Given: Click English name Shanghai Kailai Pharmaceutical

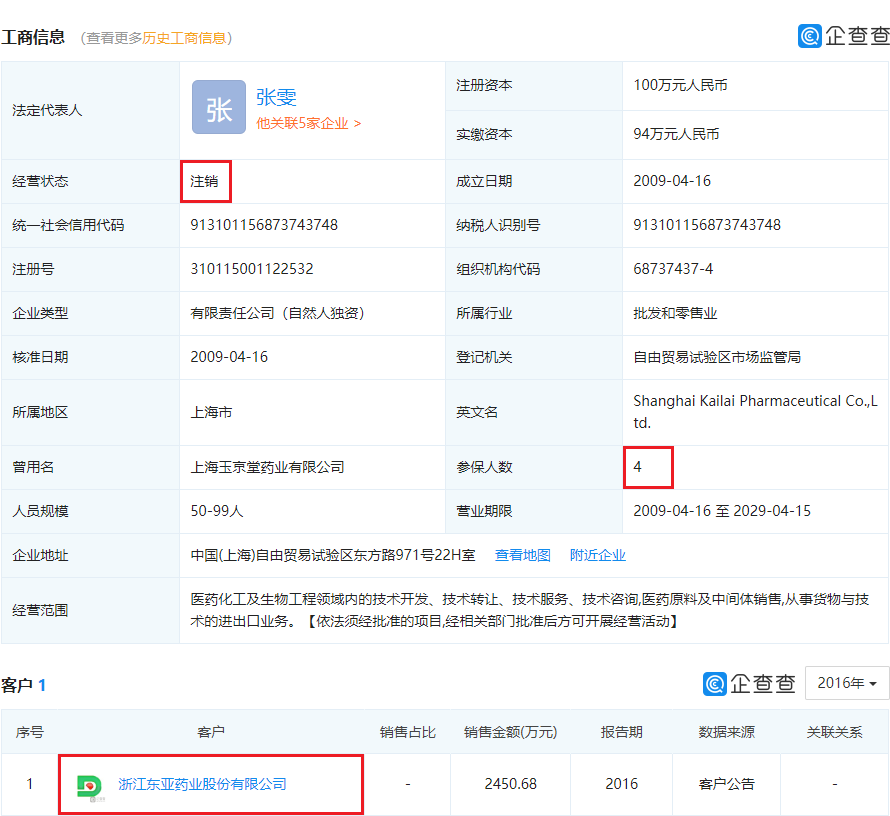Looking at the screenshot, I should pos(755,412).
